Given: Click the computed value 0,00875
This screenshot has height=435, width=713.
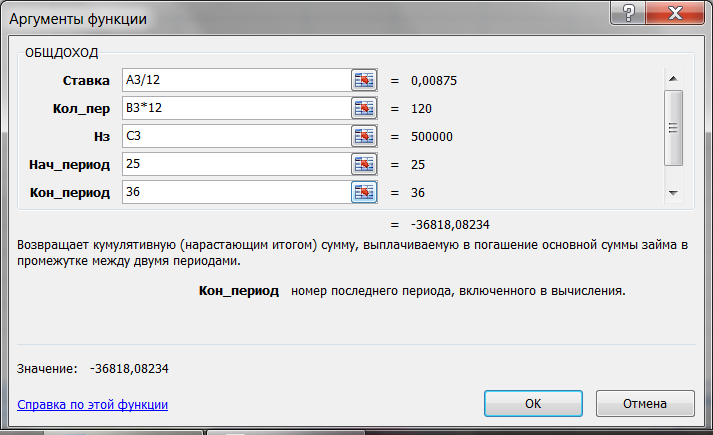Looking at the screenshot, I should tap(434, 81).
